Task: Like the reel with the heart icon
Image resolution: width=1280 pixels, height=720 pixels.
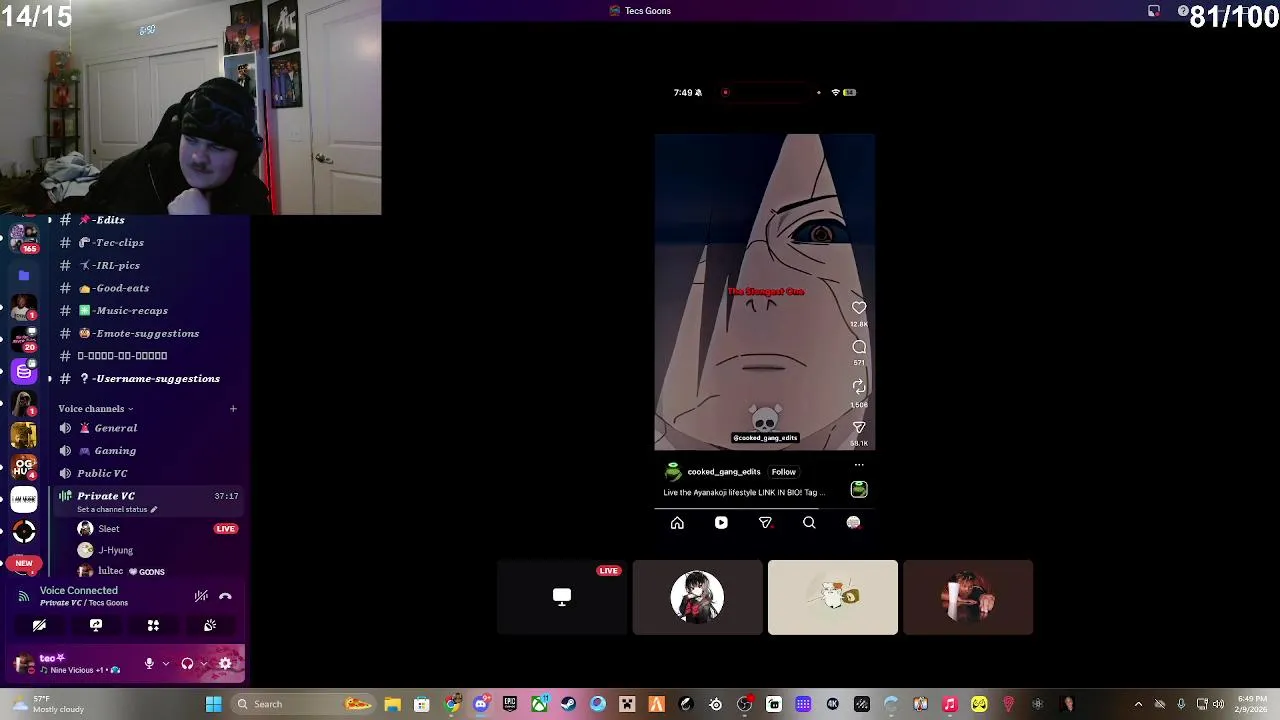Action: pos(859,308)
